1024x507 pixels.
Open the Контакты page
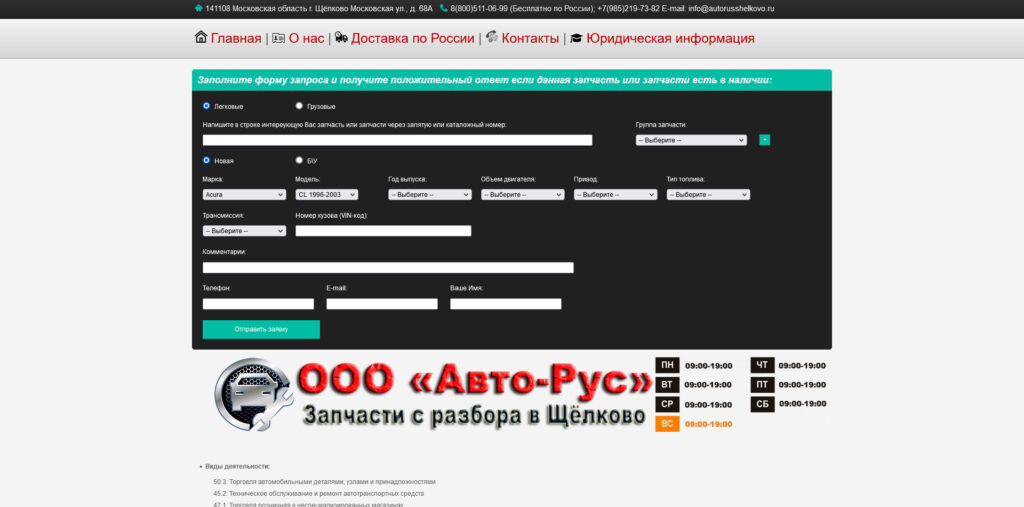tap(530, 39)
